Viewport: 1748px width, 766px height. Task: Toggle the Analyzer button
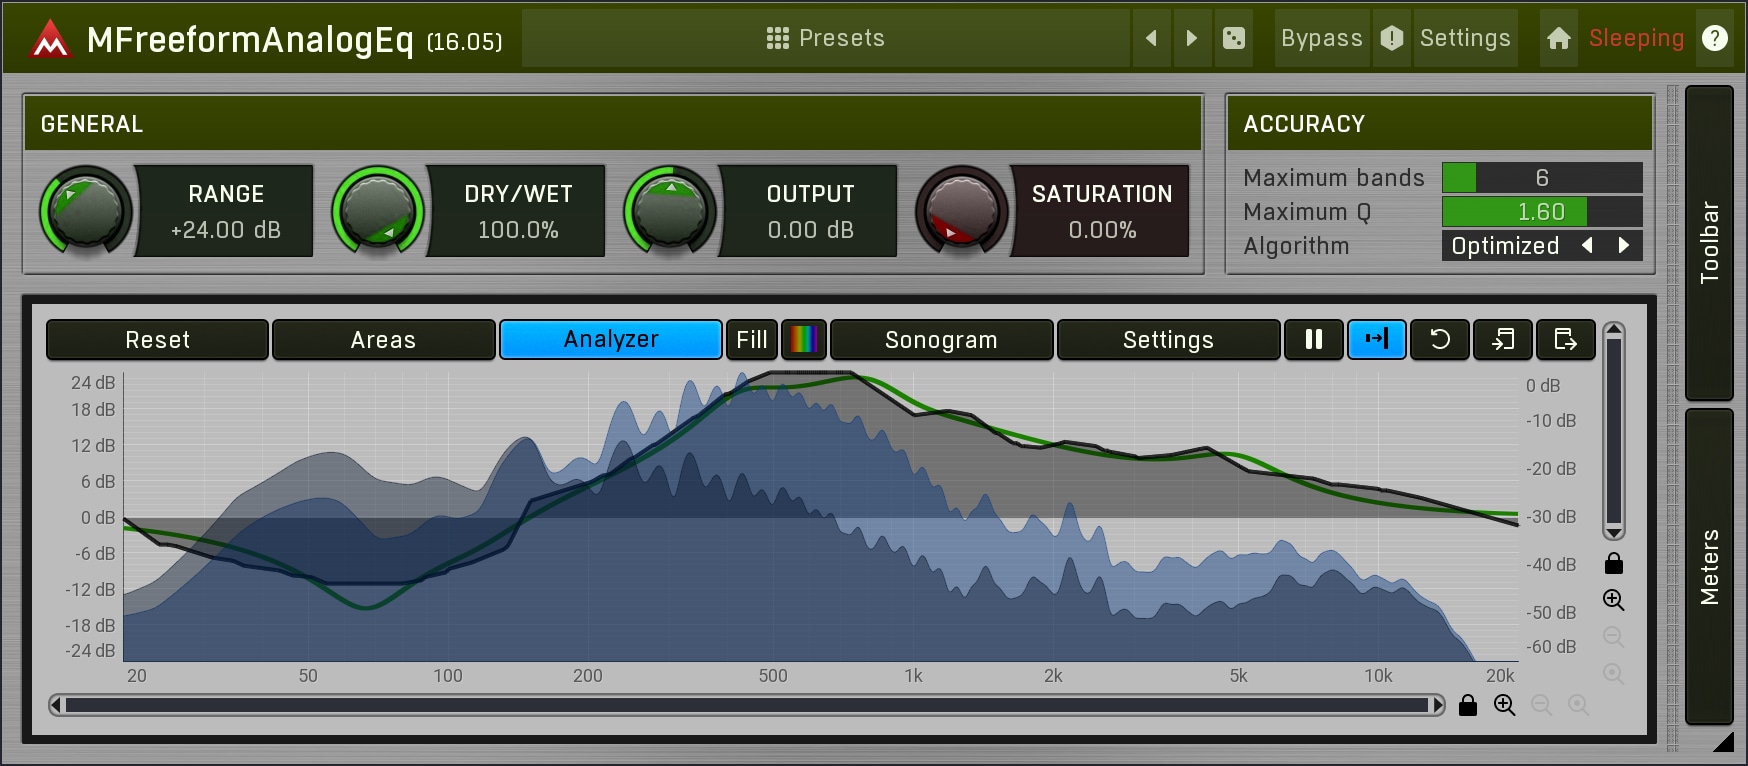tap(610, 340)
